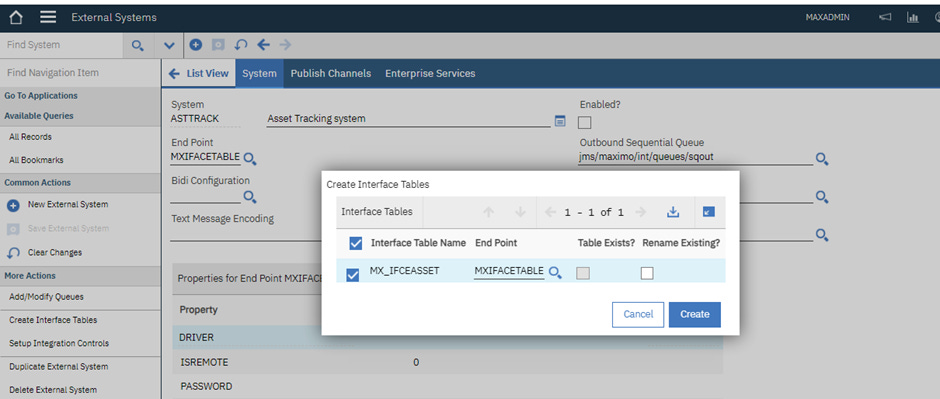Switch to the Enterprise Services tab
Viewport: 940px width, 399px height.
(x=430, y=73)
